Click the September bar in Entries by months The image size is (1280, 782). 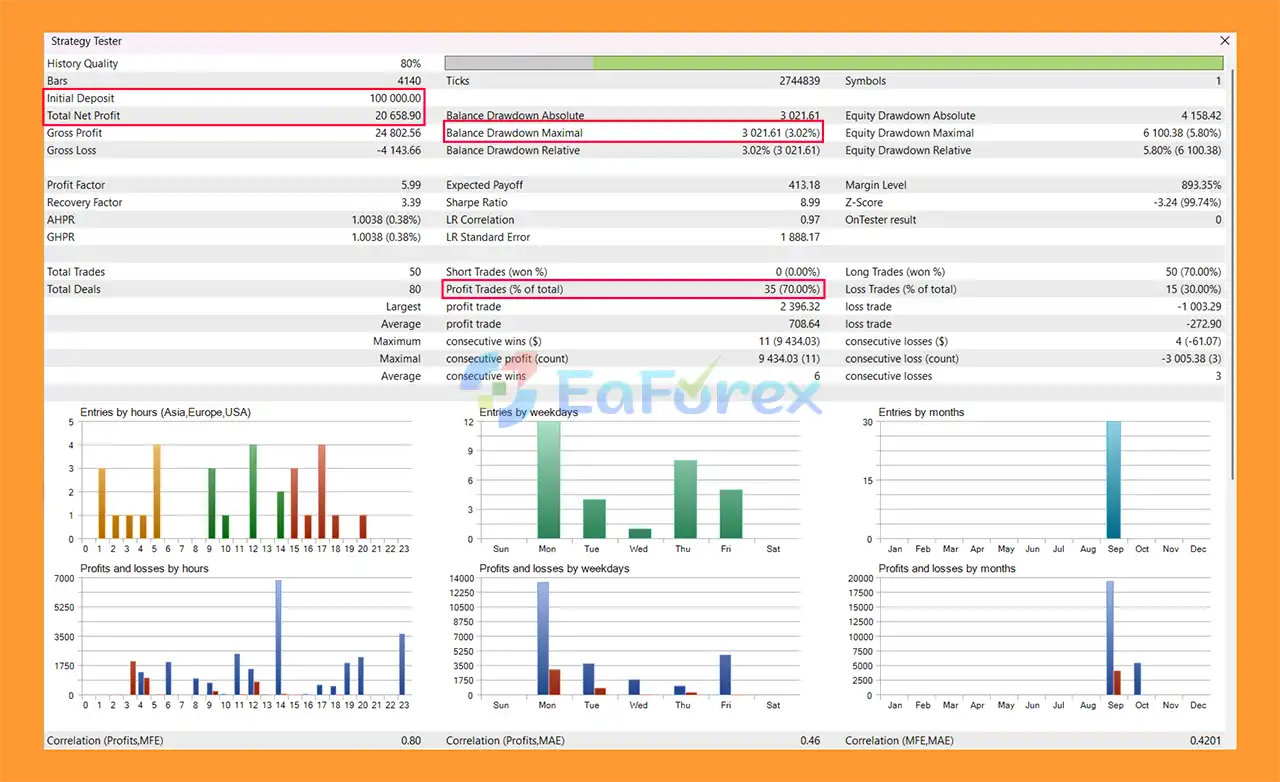point(1114,480)
